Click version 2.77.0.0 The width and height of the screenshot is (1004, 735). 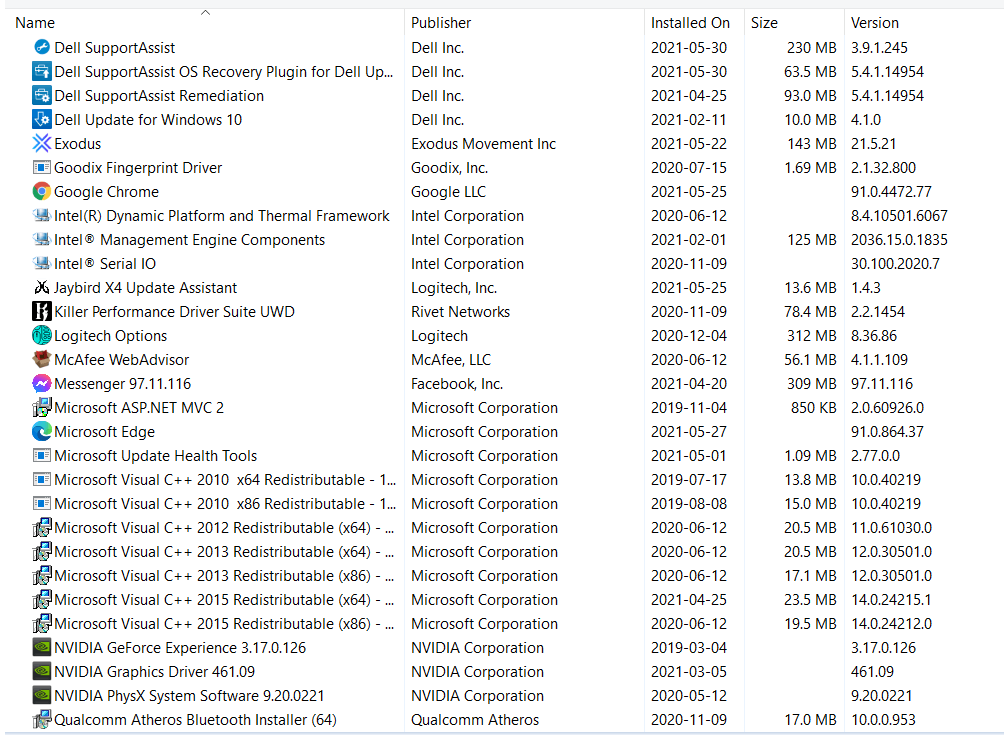point(875,456)
